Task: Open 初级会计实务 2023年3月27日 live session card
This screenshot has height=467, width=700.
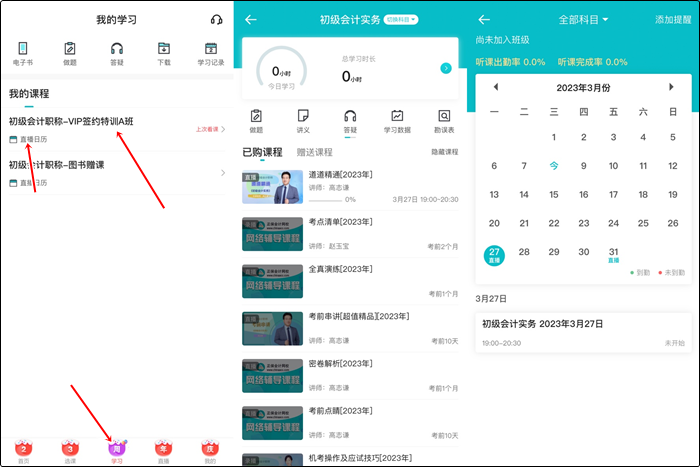Action: click(x=583, y=333)
